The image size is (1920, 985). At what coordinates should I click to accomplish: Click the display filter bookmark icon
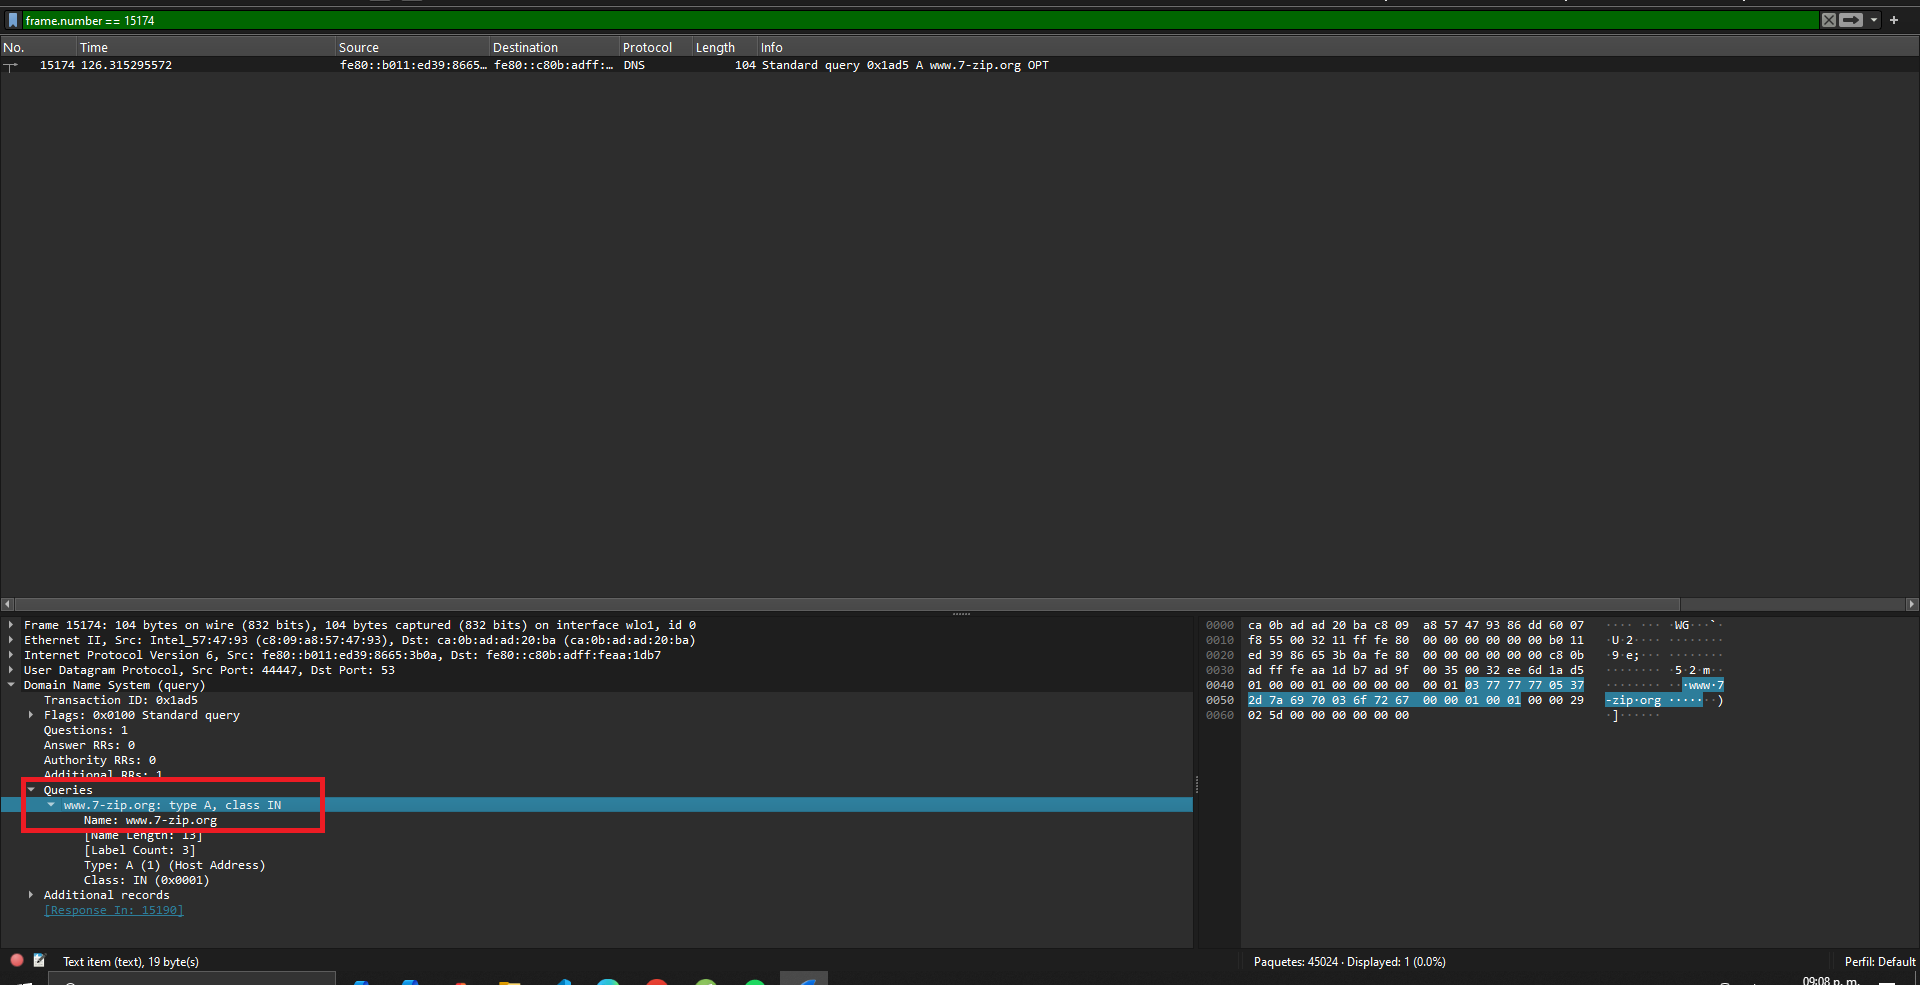pyautogui.click(x=13, y=20)
